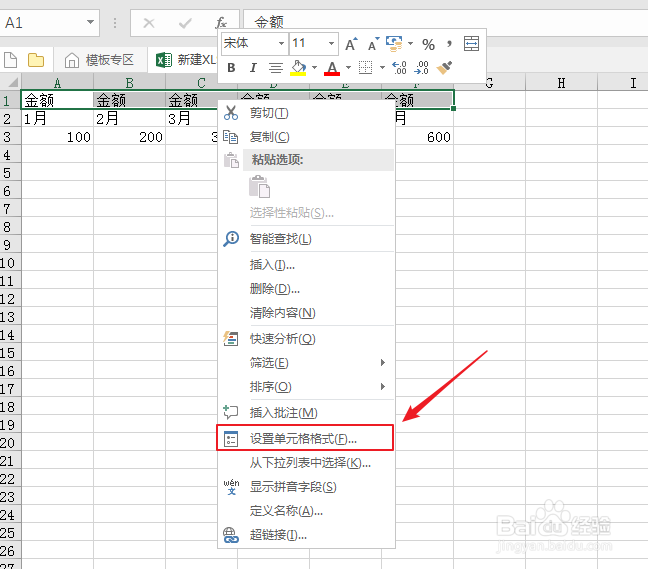Apply comma style format
Viewport: 648px width, 569px height.
(x=450, y=44)
